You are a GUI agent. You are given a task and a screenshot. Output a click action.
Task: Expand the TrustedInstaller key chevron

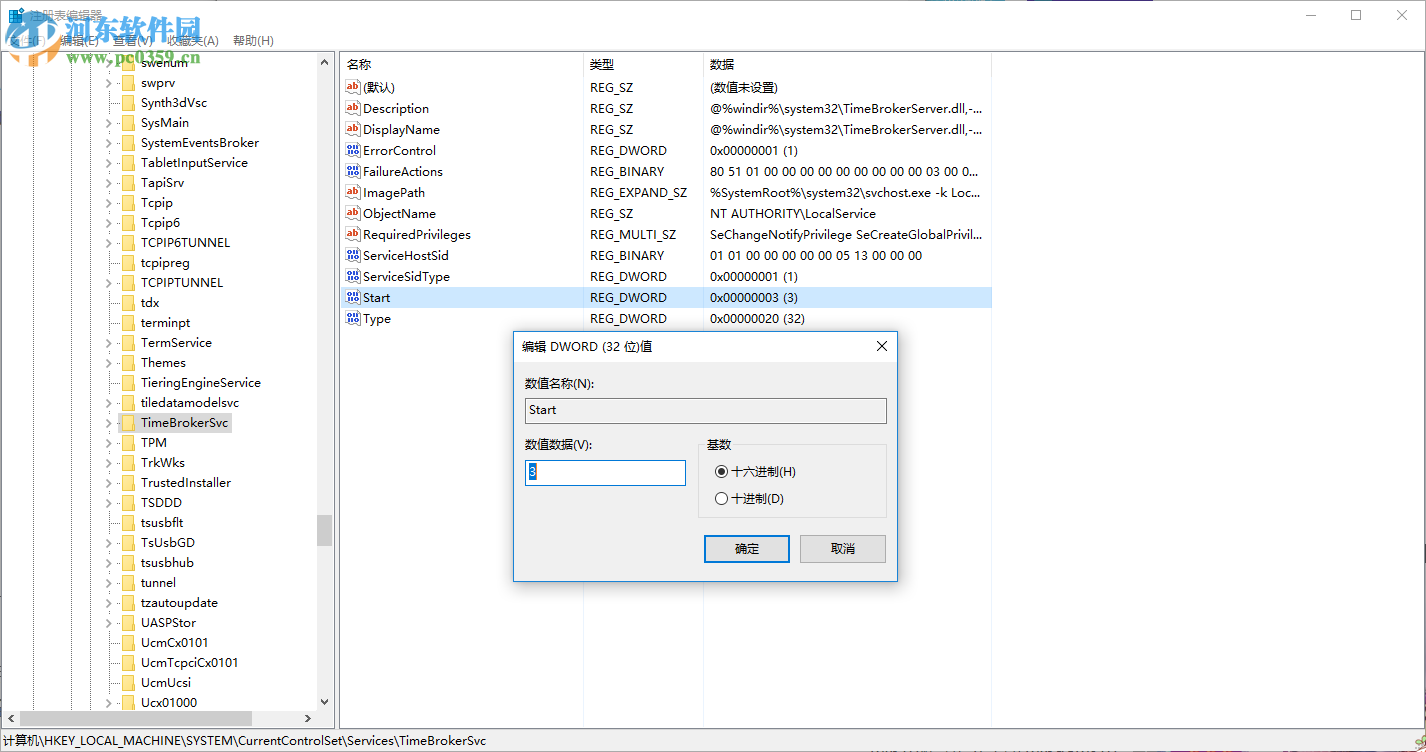(107, 482)
